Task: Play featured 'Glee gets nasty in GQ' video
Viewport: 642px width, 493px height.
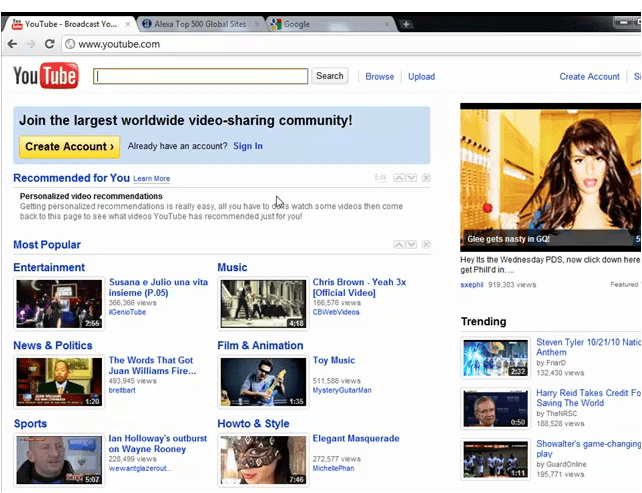Action: pyautogui.click(x=550, y=177)
